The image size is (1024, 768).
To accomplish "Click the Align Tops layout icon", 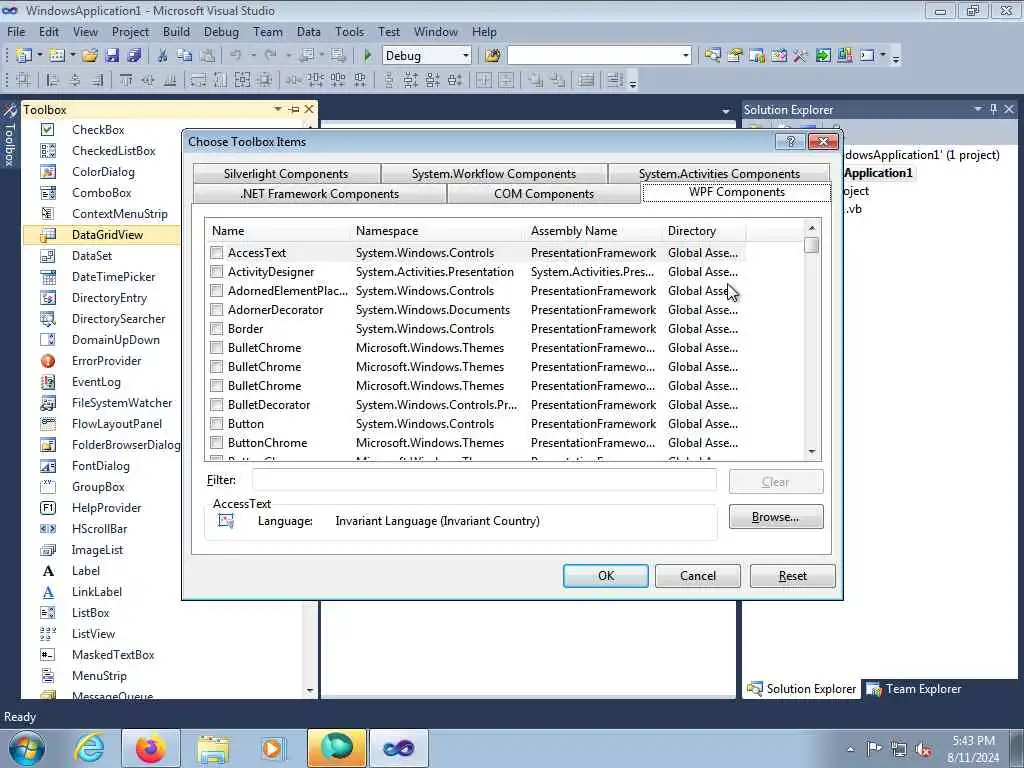I will click(126, 80).
